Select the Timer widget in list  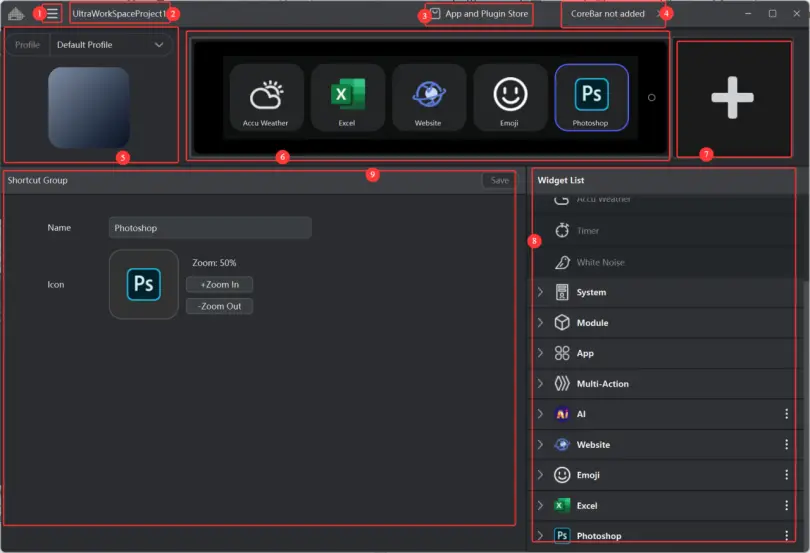[x=664, y=231]
